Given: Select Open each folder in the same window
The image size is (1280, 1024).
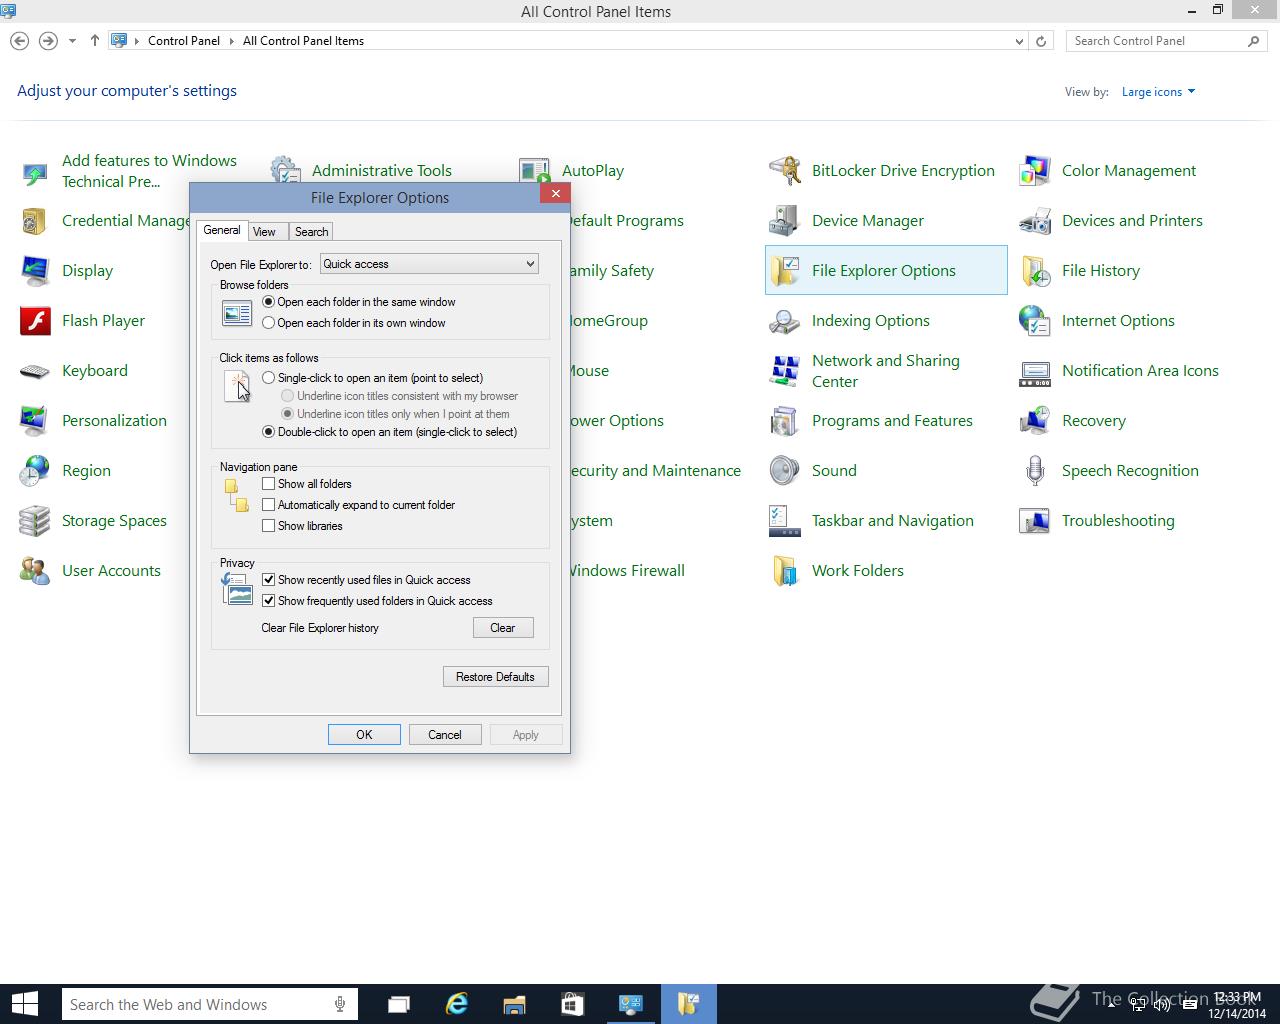Looking at the screenshot, I should (x=268, y=302).
